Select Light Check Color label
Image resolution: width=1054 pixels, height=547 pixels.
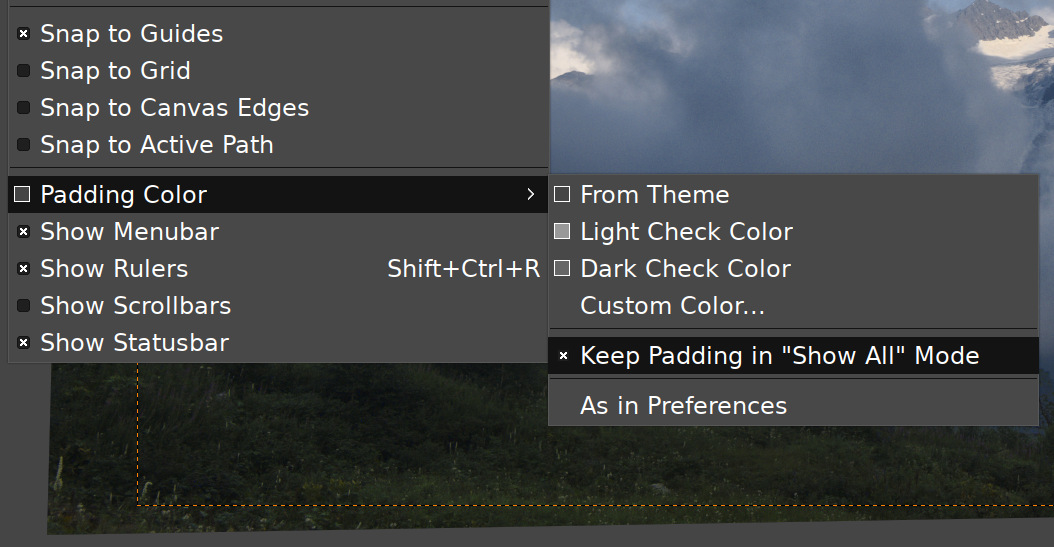pos(686,232)
